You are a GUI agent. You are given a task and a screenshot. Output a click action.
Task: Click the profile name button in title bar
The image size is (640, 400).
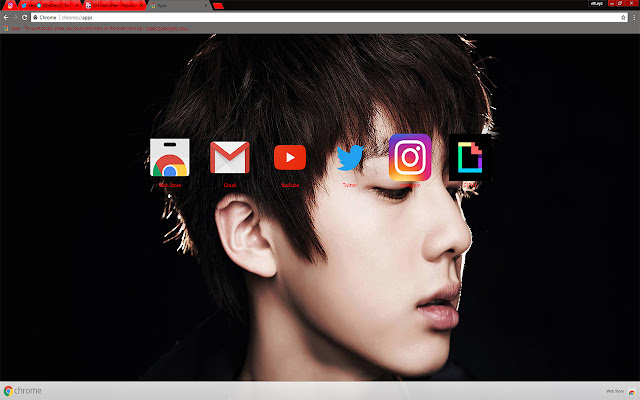(597, 3)
